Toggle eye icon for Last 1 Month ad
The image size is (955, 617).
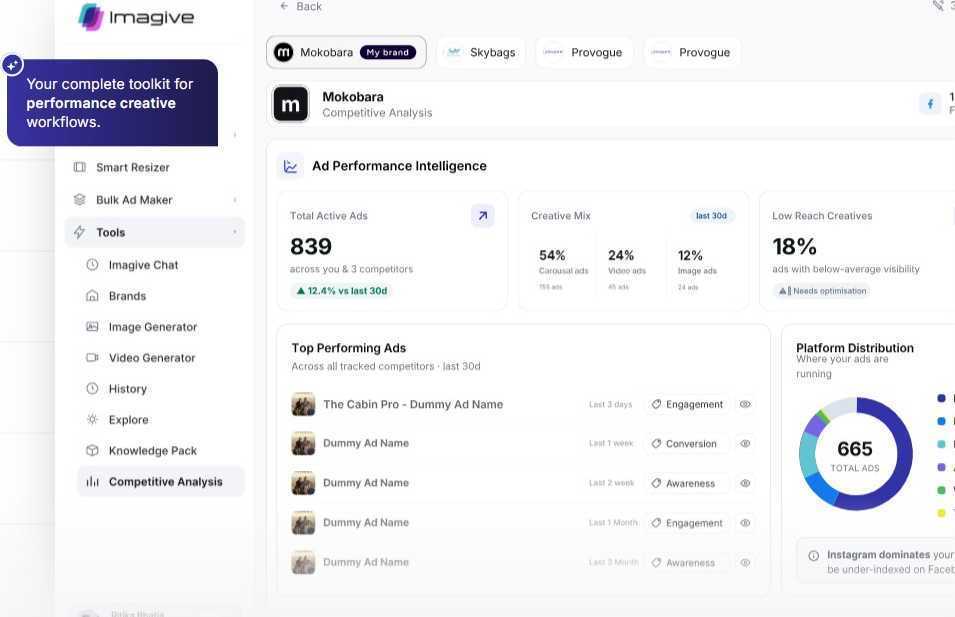tap(745, 523)
